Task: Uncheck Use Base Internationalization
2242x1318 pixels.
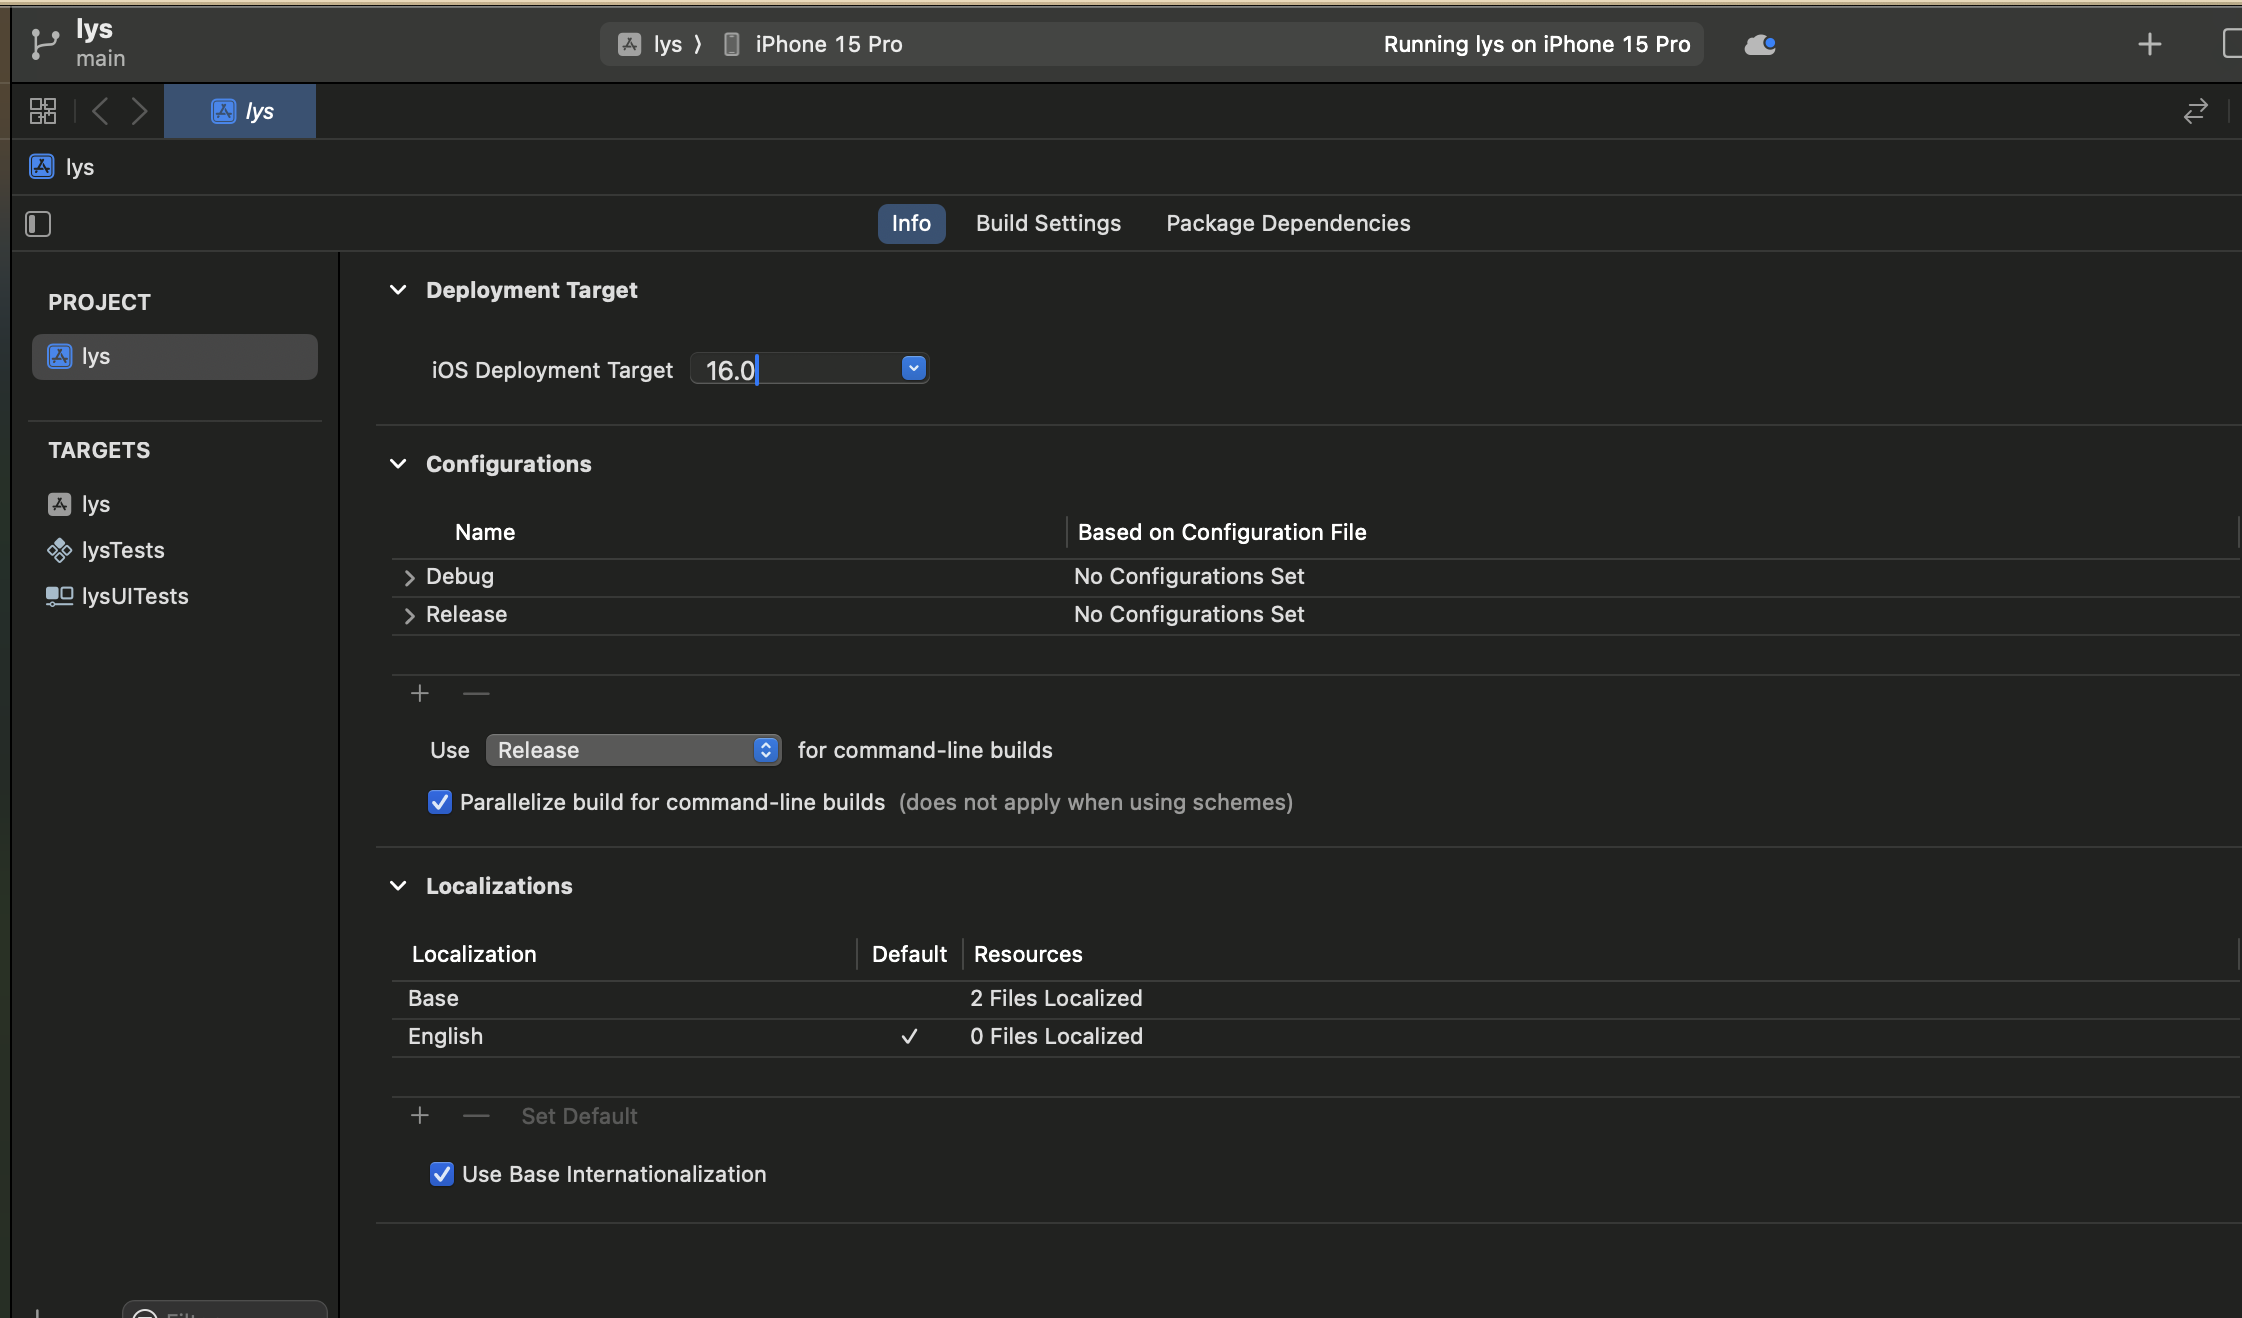Action: click(441, 1174)
